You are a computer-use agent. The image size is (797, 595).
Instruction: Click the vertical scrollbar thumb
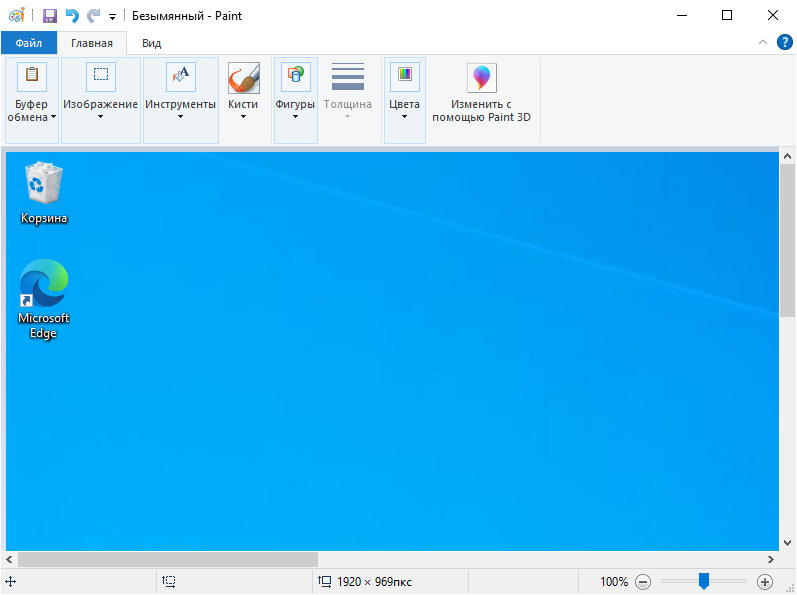pyautogui.click(x=787, y=240)
